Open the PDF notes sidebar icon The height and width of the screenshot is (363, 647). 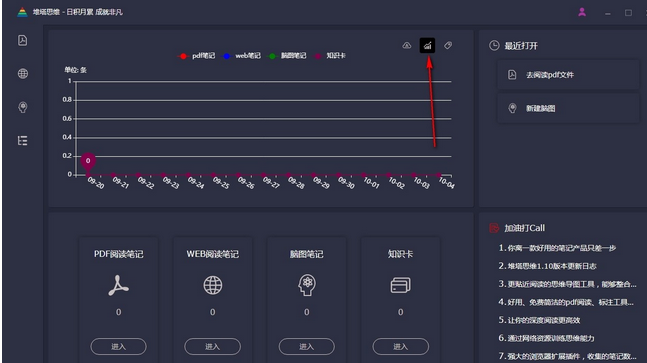pos(23,40)
